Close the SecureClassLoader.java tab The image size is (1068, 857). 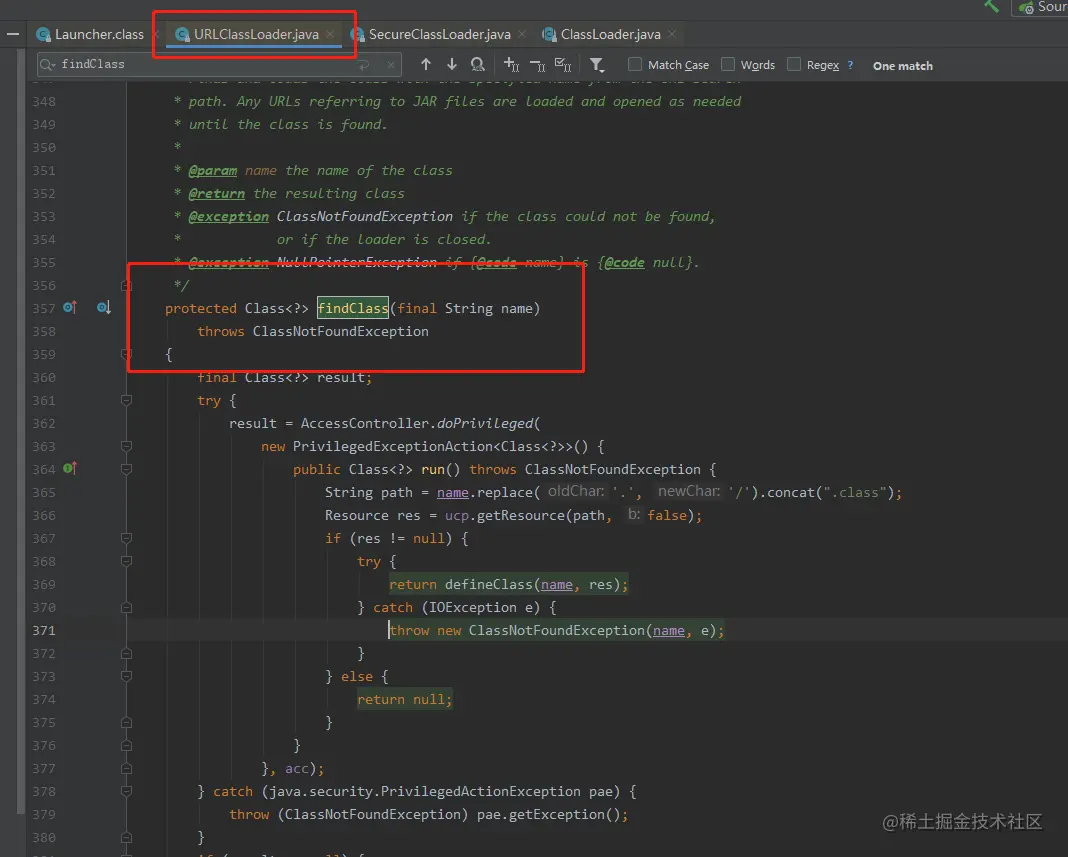point(522,33)
